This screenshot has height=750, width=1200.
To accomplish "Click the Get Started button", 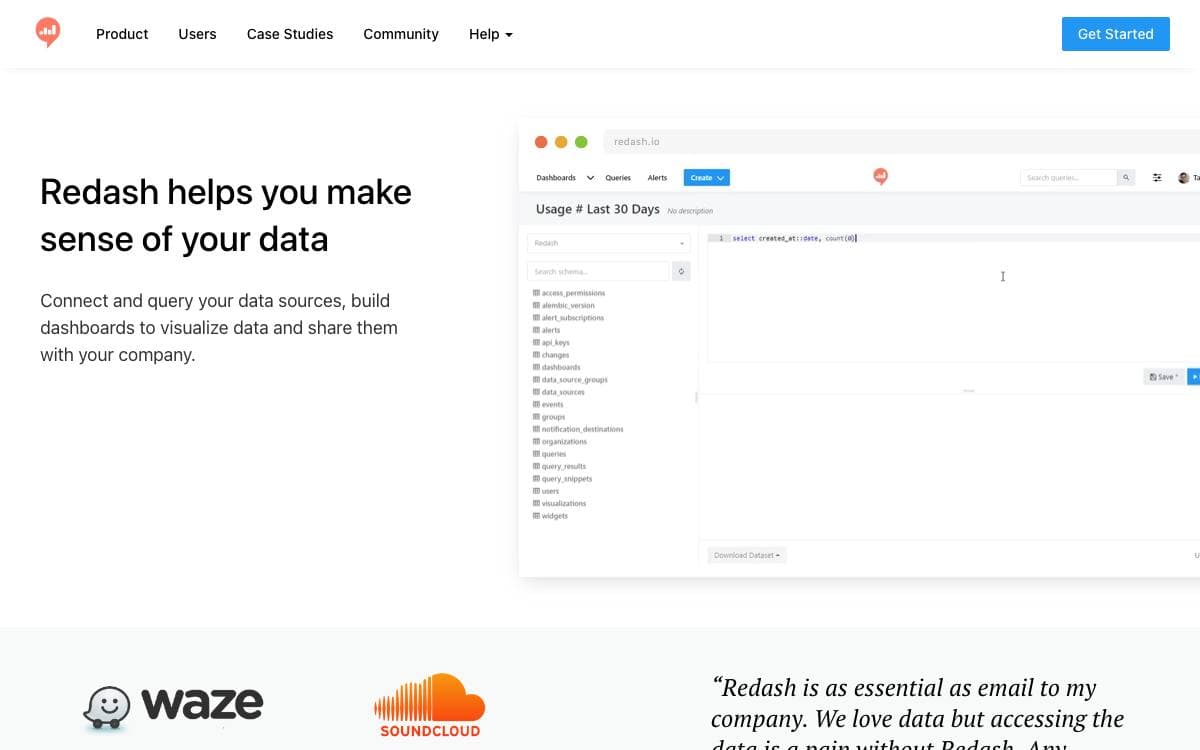I will pyautogui.click(x=1116, y=34).
